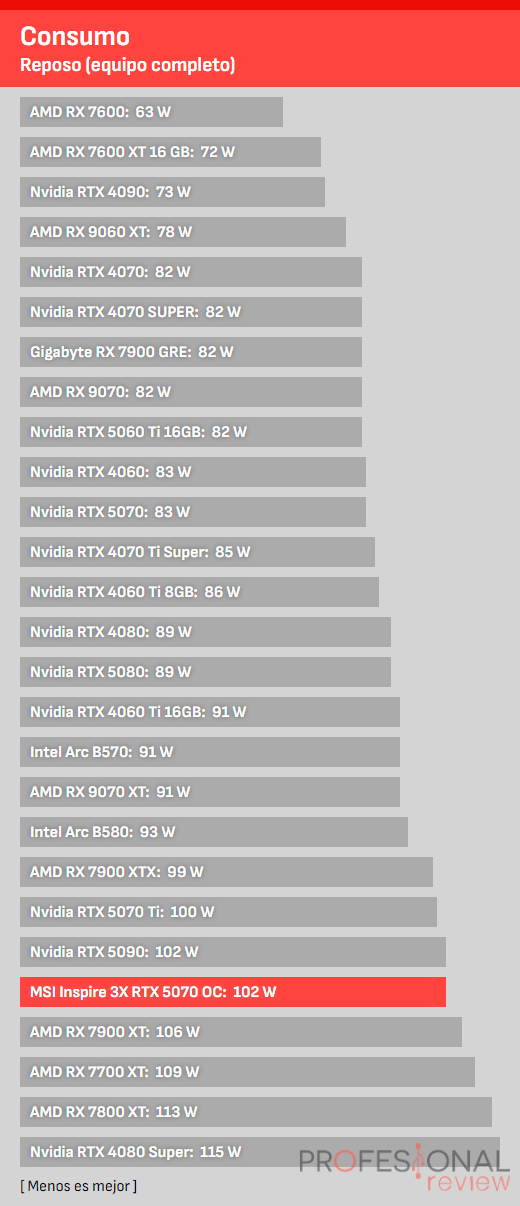Click the AMD RX 7600 63 W bar

(151, 112)
